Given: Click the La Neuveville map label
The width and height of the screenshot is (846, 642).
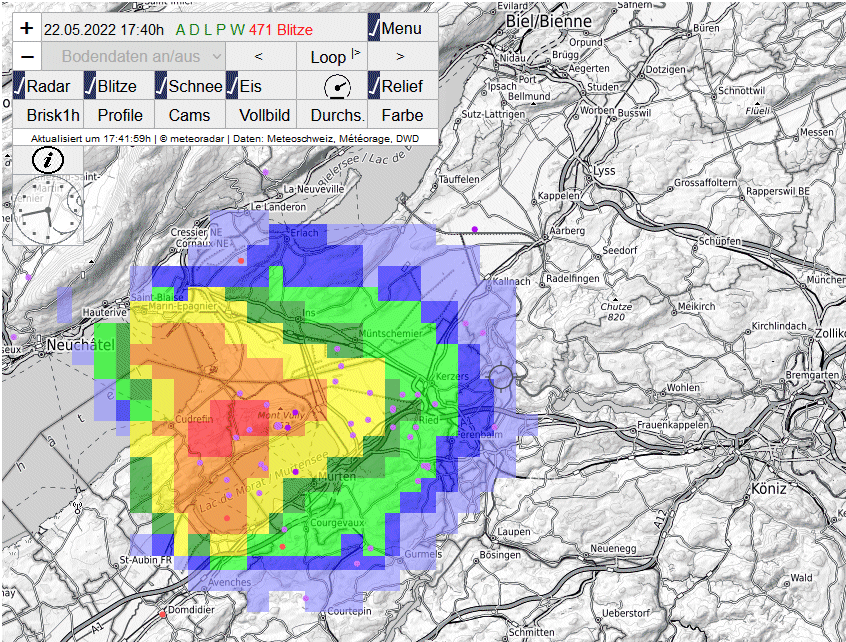Looking at the screenshot, I should click(x=313, y=189).
